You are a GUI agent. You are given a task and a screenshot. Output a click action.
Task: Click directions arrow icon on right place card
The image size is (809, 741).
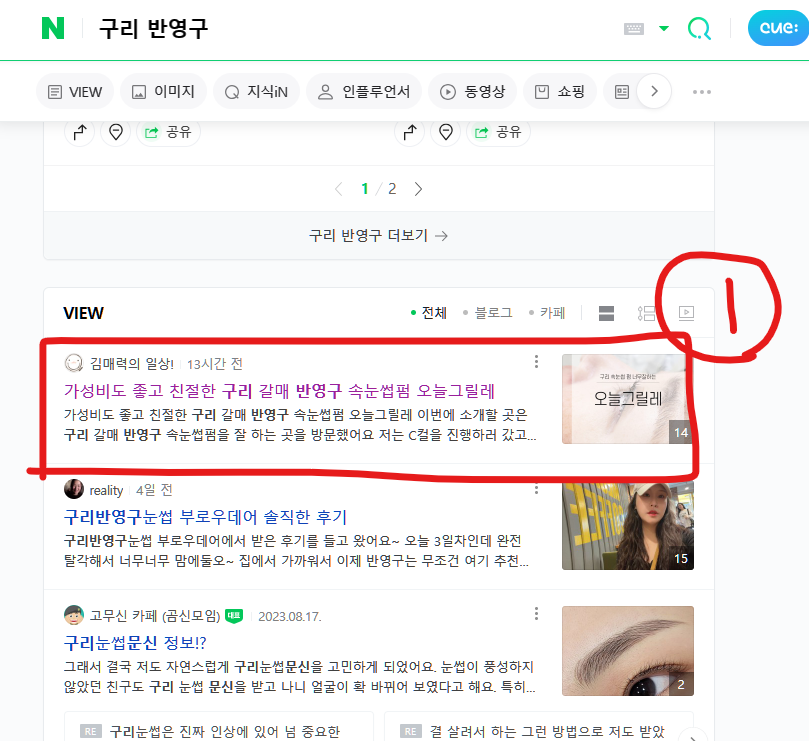coord(410,132)
